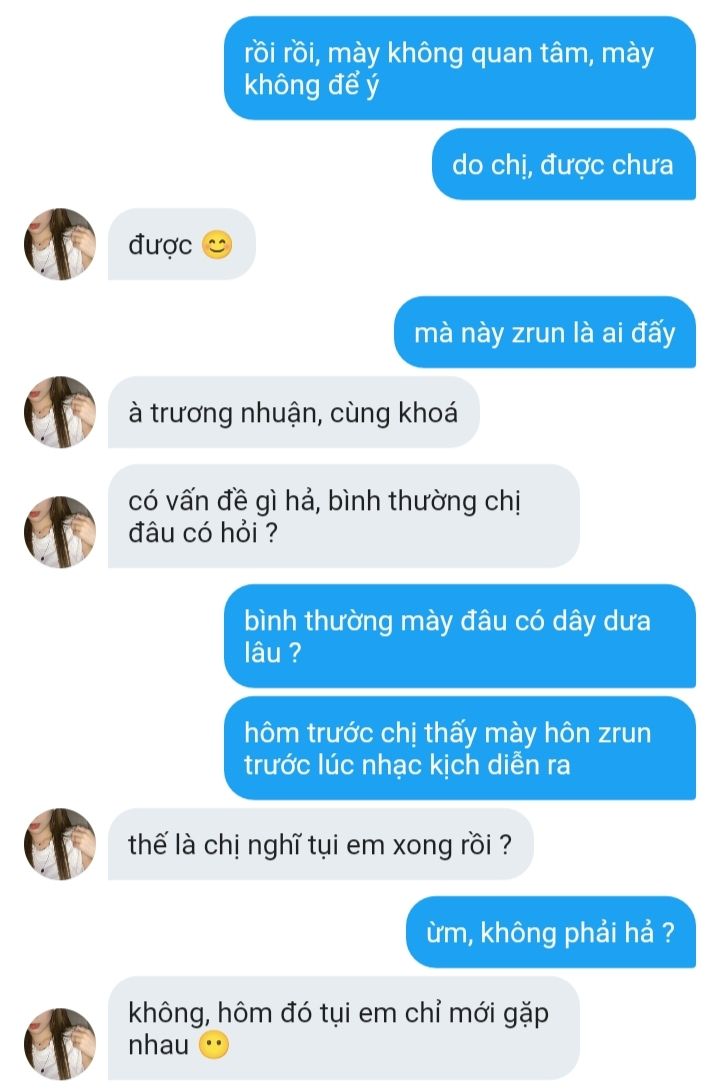Viewport: 720px width, 1089px height.
Task: Click the smiling emoji in "được" message
Action: coord(217,244)
